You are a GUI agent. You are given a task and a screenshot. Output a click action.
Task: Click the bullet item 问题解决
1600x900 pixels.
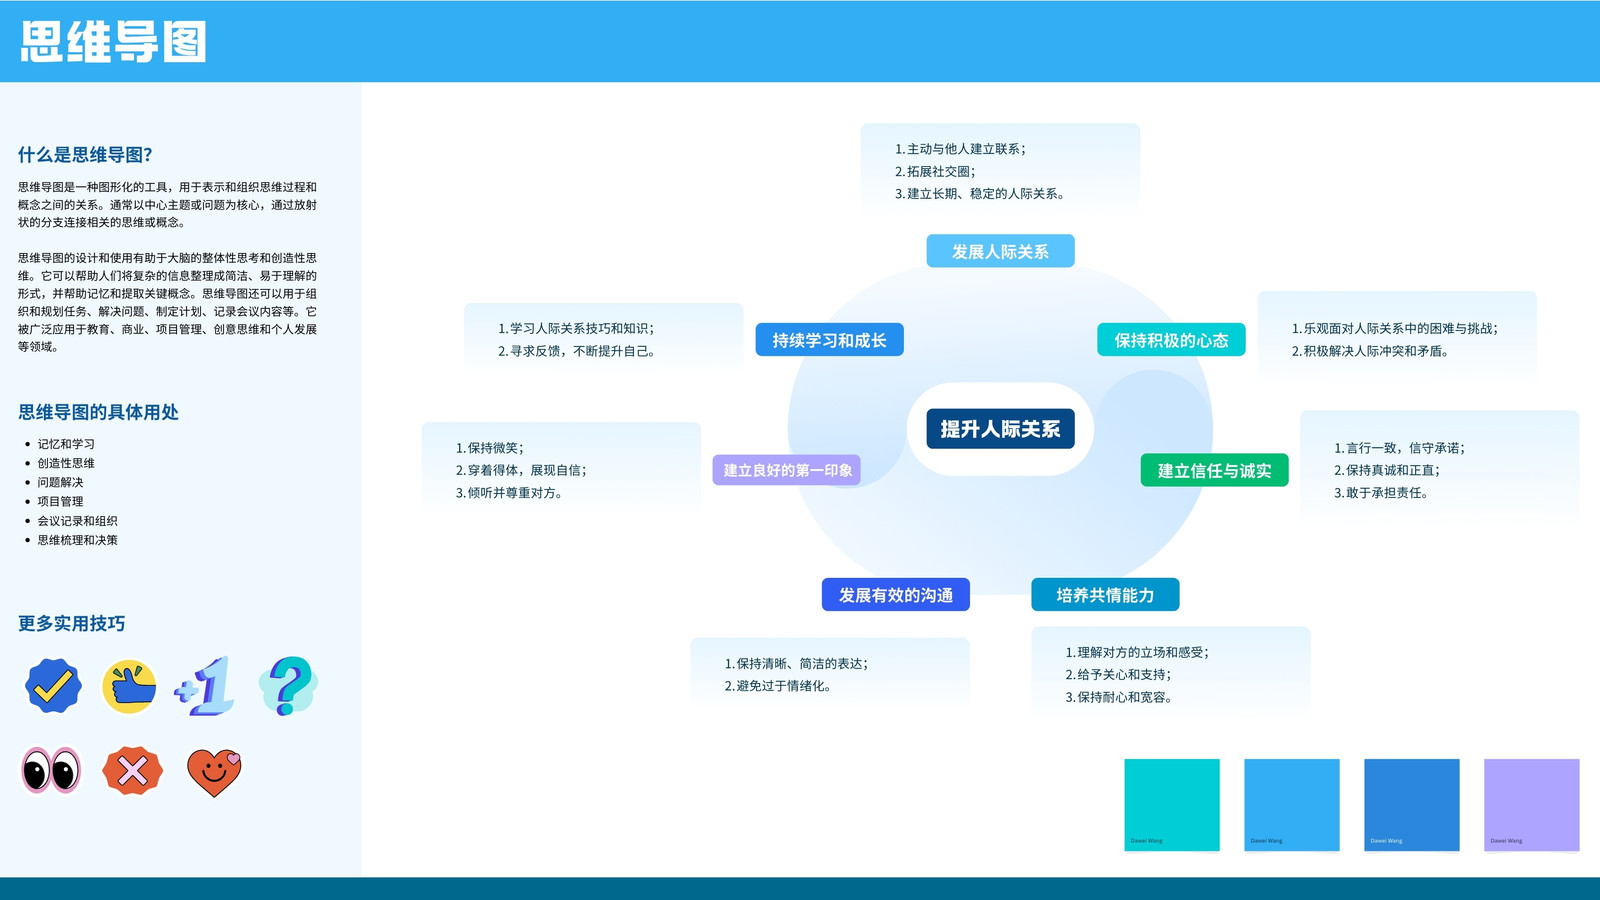pyautogui.click(x=60, y=482)
